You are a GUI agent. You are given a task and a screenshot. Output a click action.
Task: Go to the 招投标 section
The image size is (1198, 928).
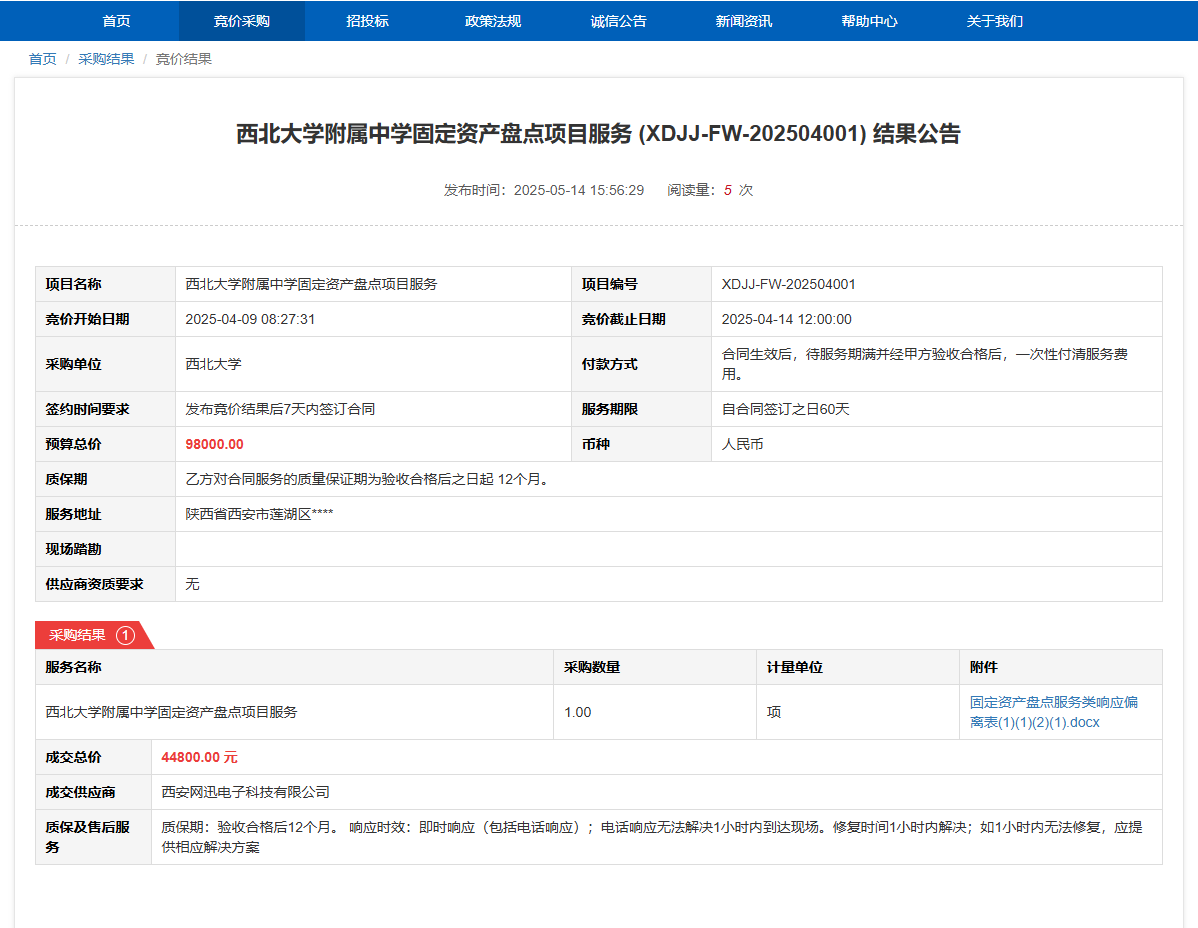point(367,21)
